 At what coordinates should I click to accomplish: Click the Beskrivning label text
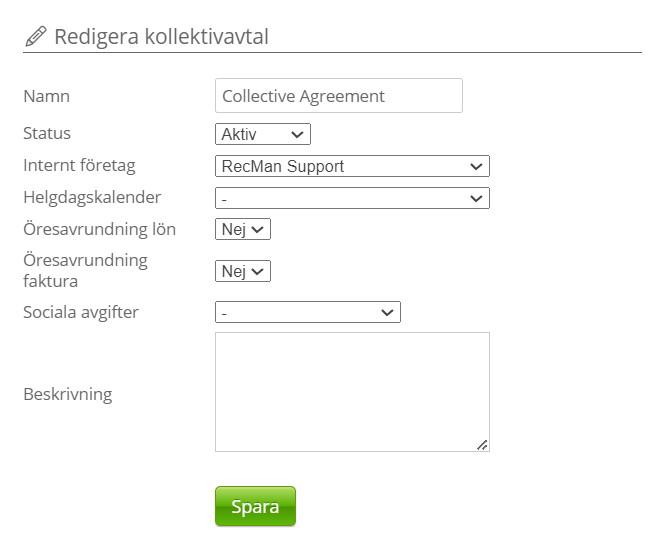pos(67,394)
